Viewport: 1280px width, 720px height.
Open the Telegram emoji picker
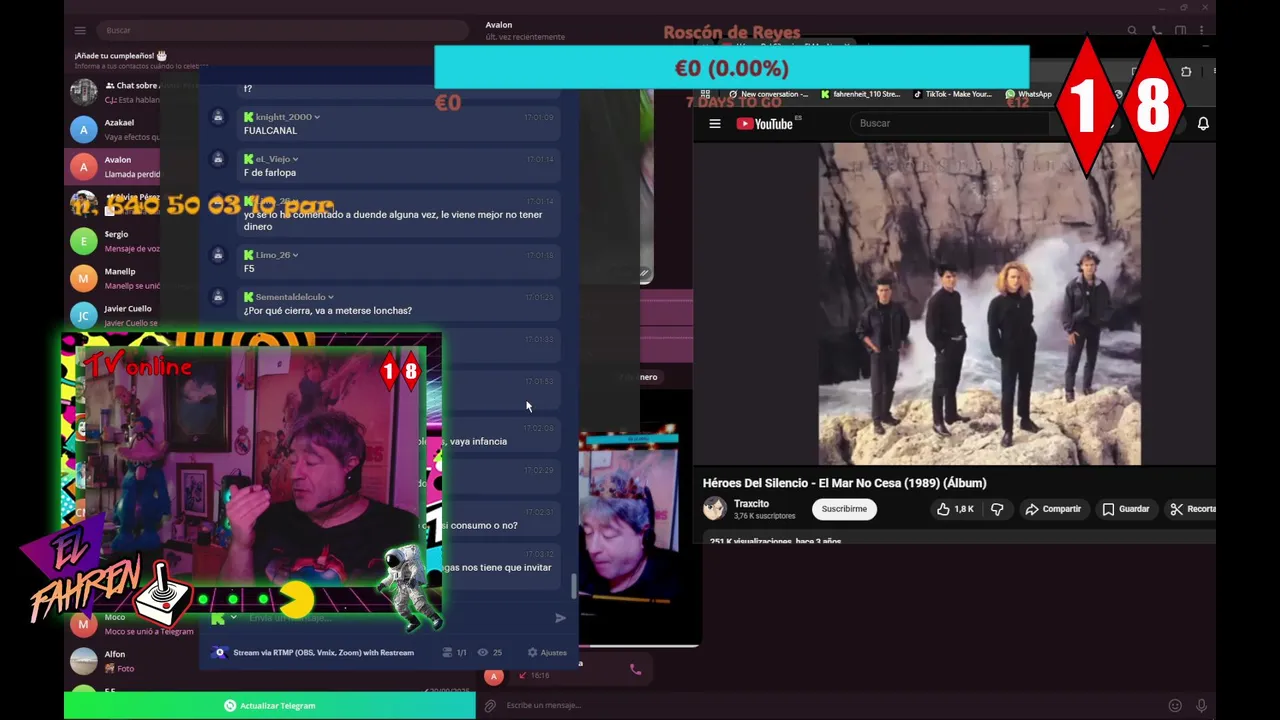(1175, 705)
